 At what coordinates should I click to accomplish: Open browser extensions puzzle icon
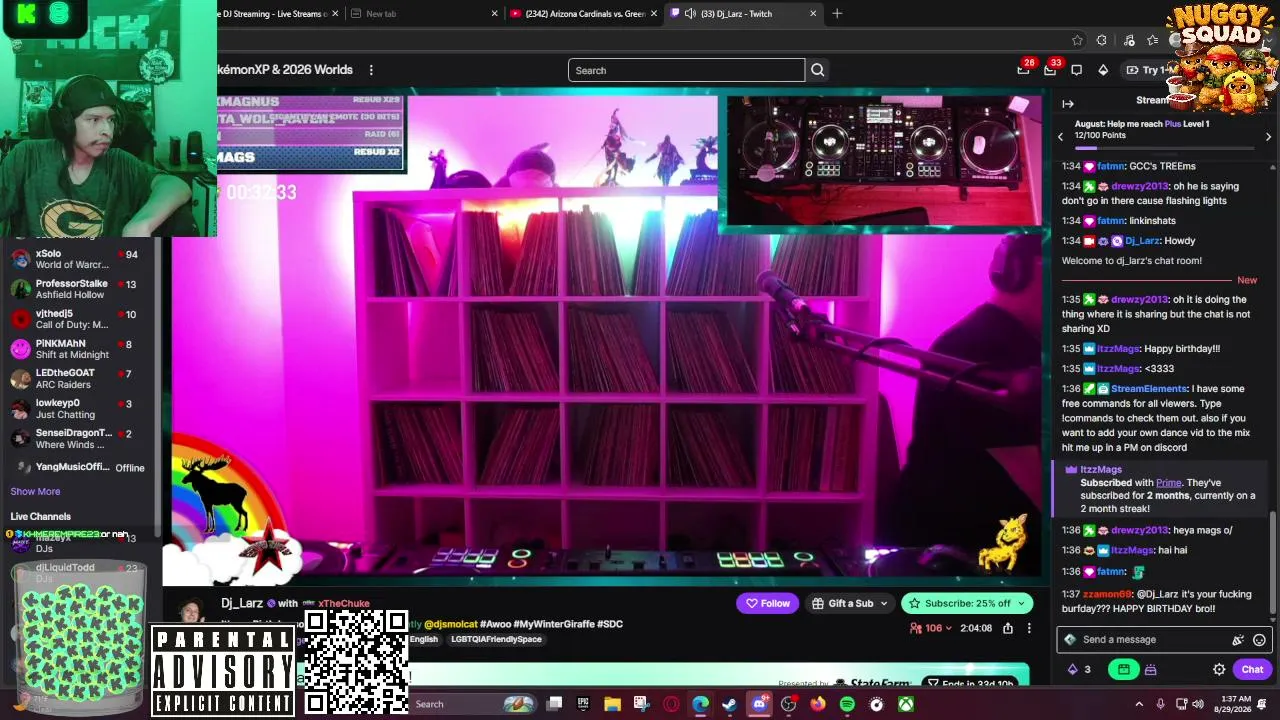(x=1102, y=40)
